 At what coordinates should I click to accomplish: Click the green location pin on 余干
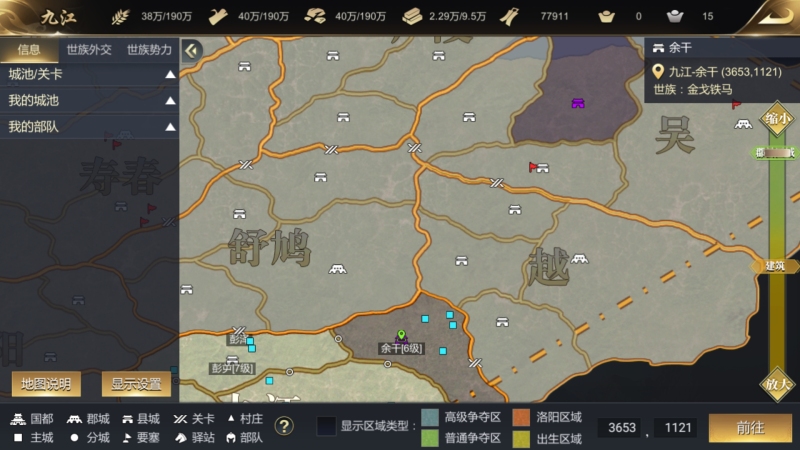[402, 335]
